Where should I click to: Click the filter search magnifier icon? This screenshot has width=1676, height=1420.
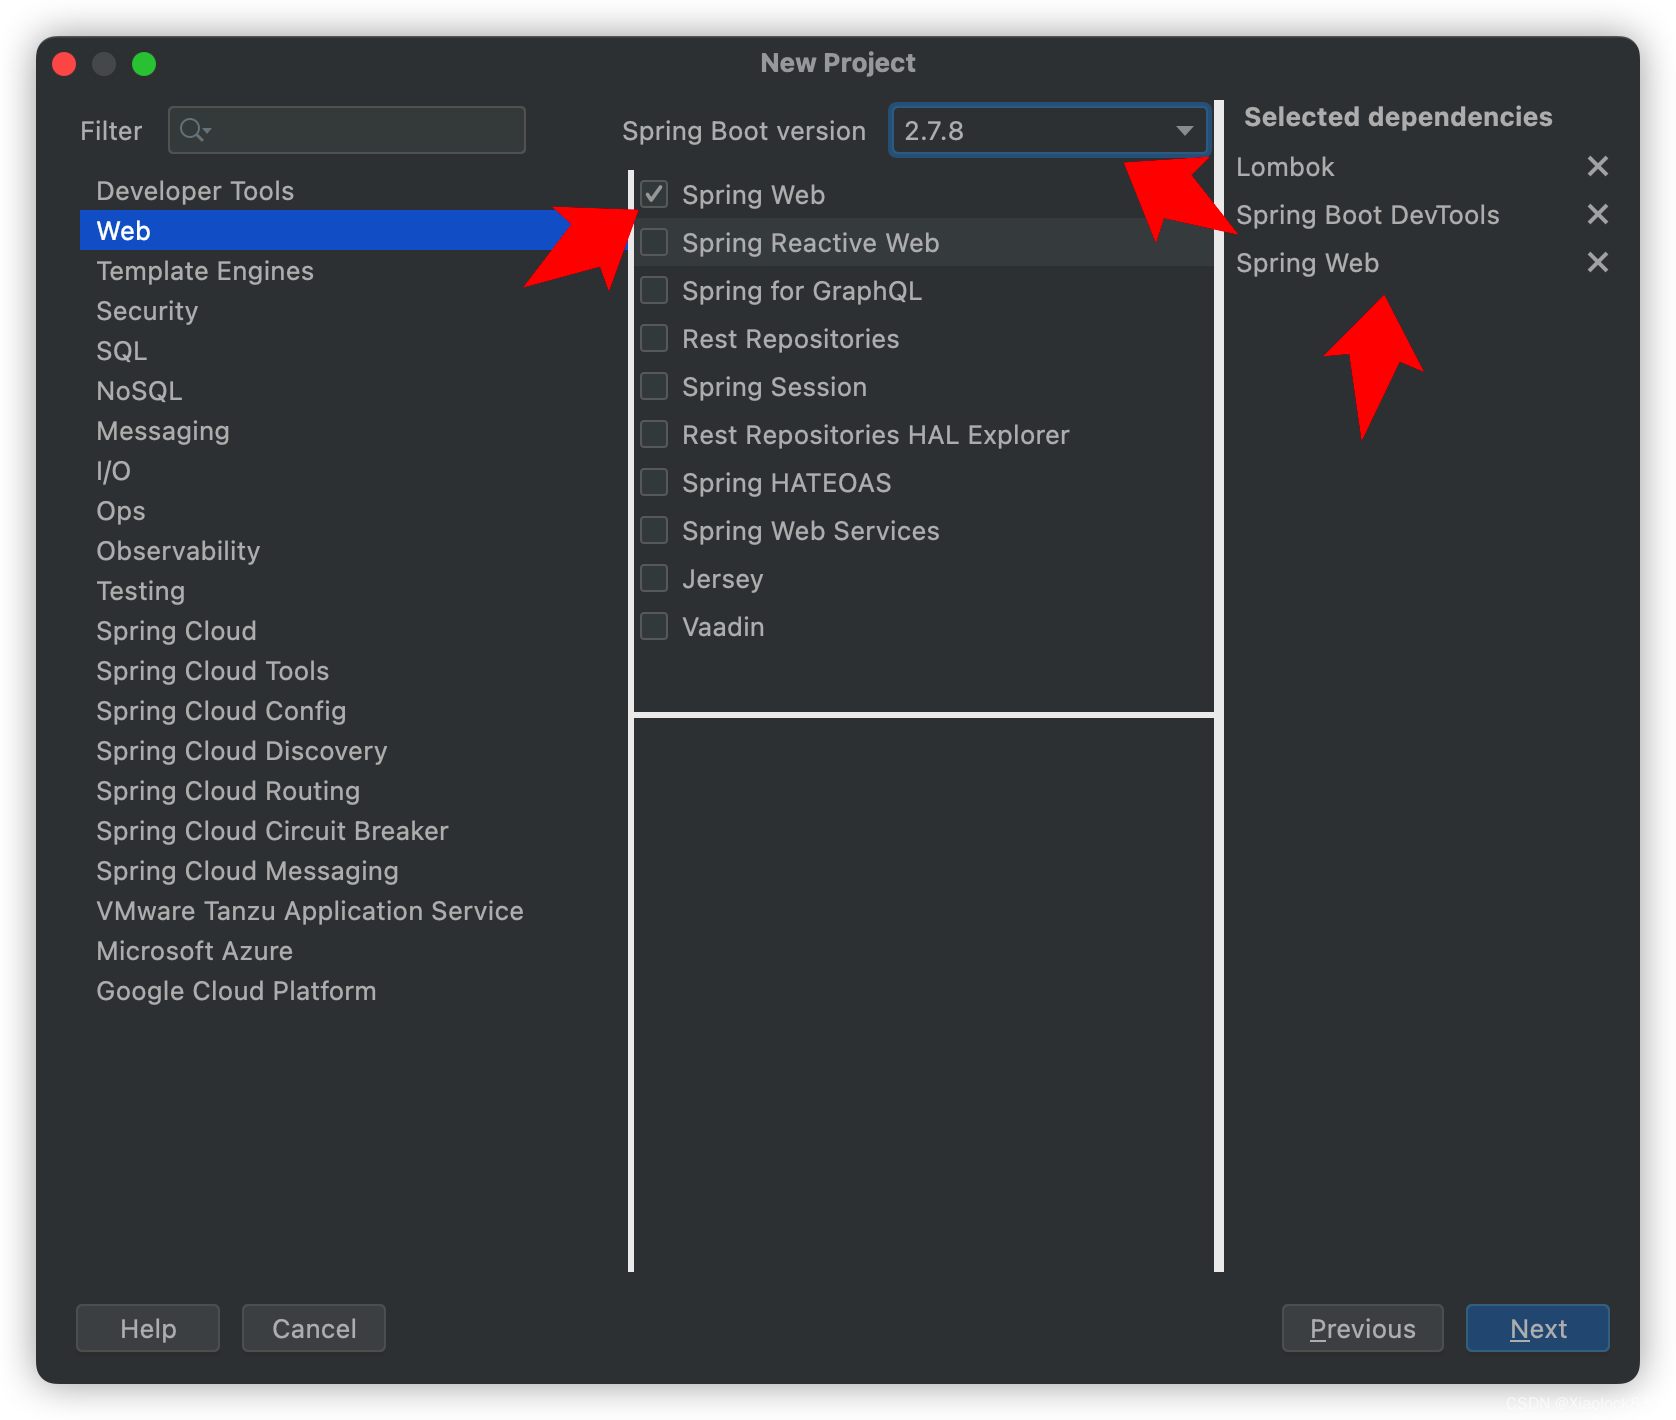pyautogui.click(x=194, y=130)
